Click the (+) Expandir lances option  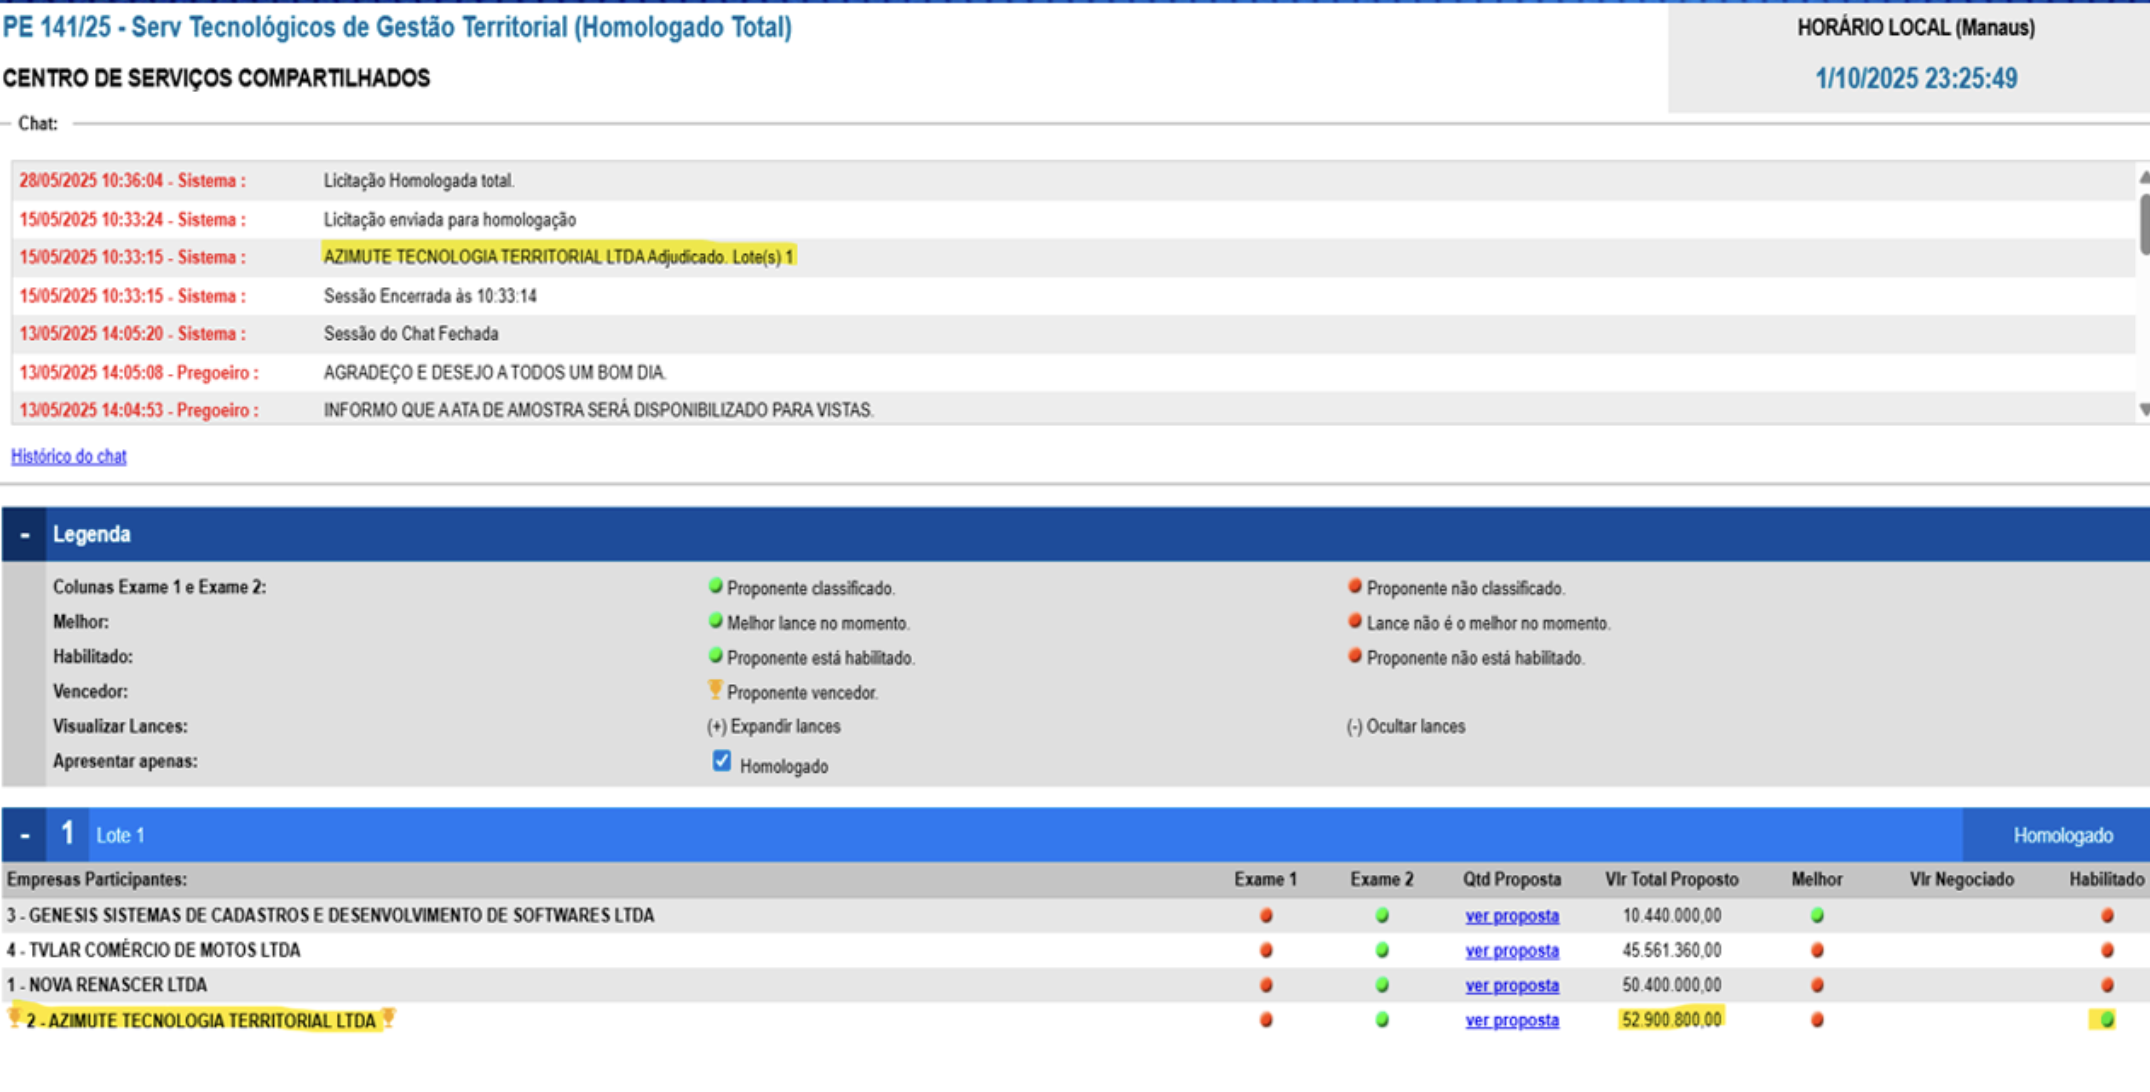(774, 727)
